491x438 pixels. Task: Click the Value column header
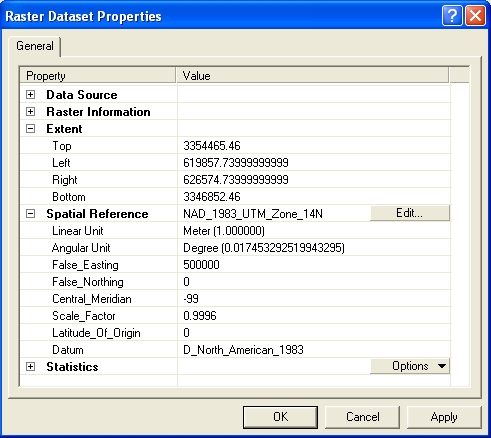(x=312, y=76)
